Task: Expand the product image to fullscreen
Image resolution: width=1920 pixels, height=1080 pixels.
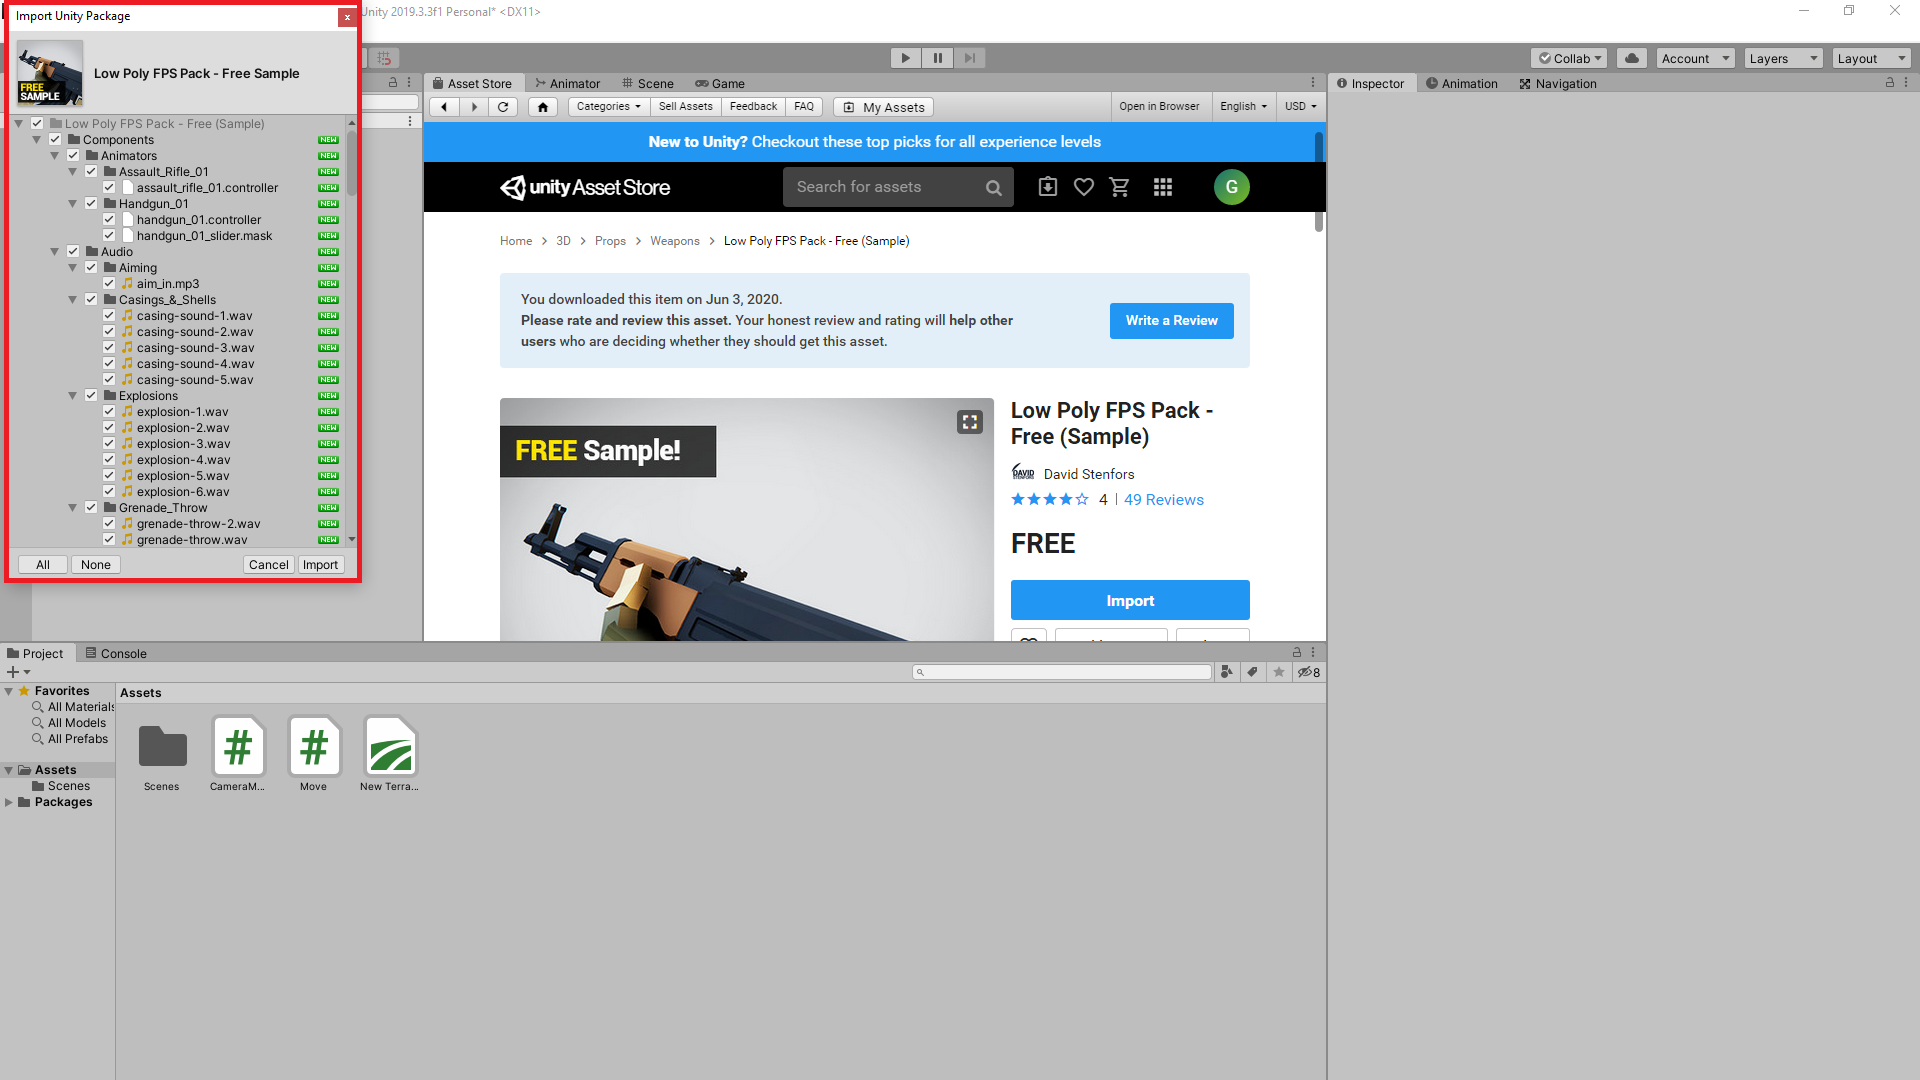Action: pos(969,422)
